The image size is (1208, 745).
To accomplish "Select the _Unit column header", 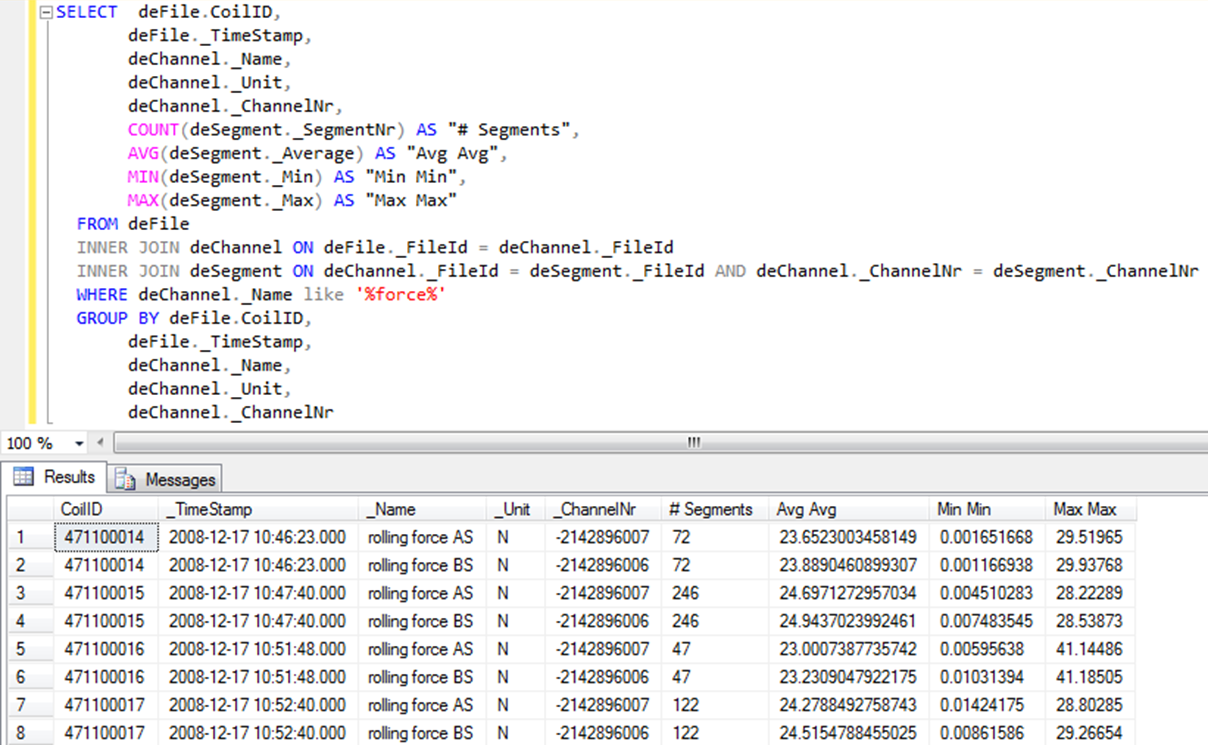I will pyautogui.click(x=518, y=509).
